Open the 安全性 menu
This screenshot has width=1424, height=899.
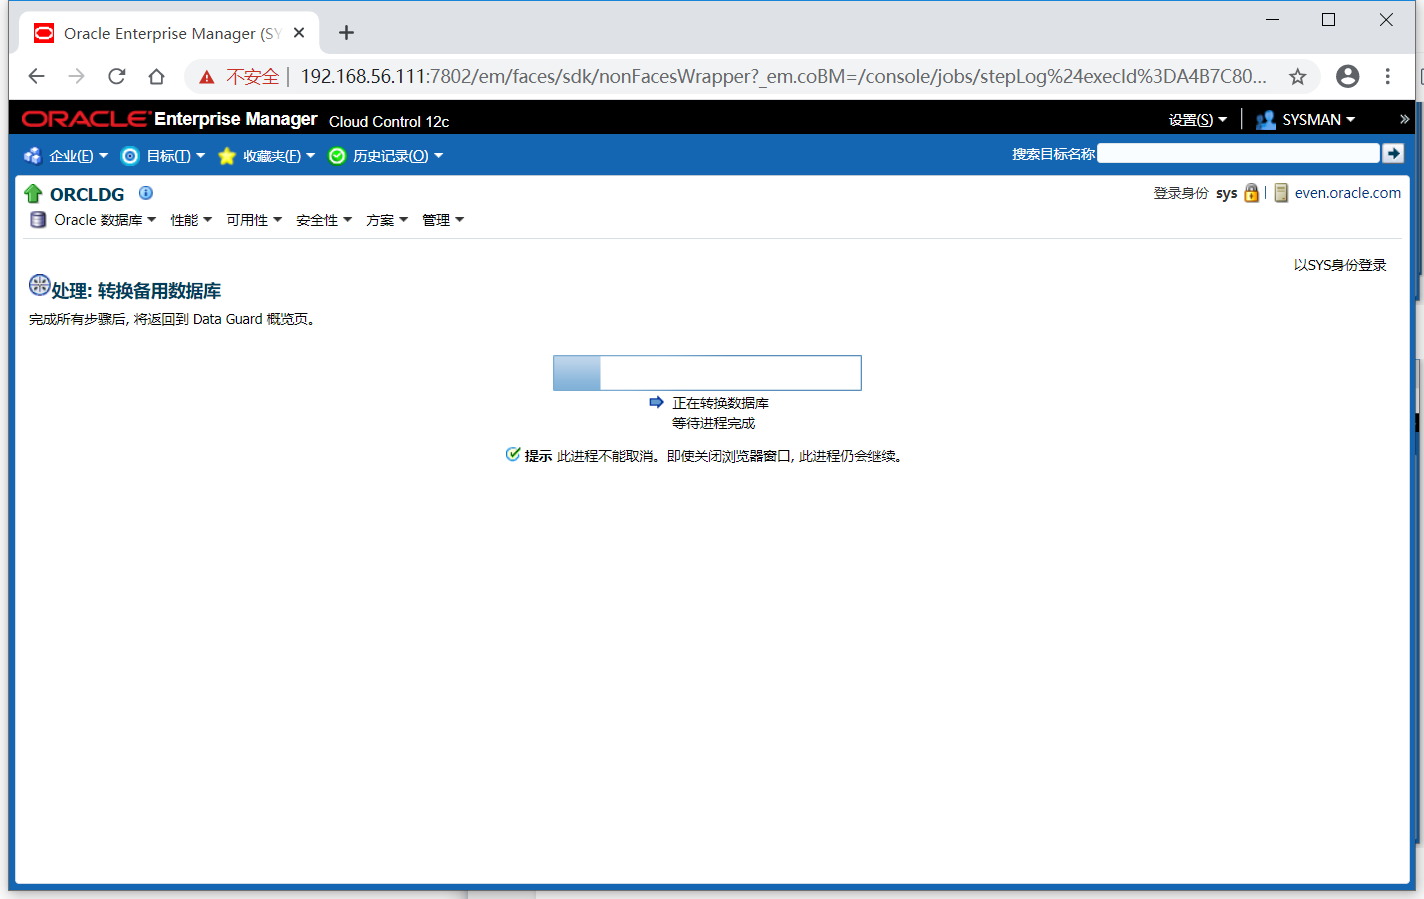click(x=323, y=220)
